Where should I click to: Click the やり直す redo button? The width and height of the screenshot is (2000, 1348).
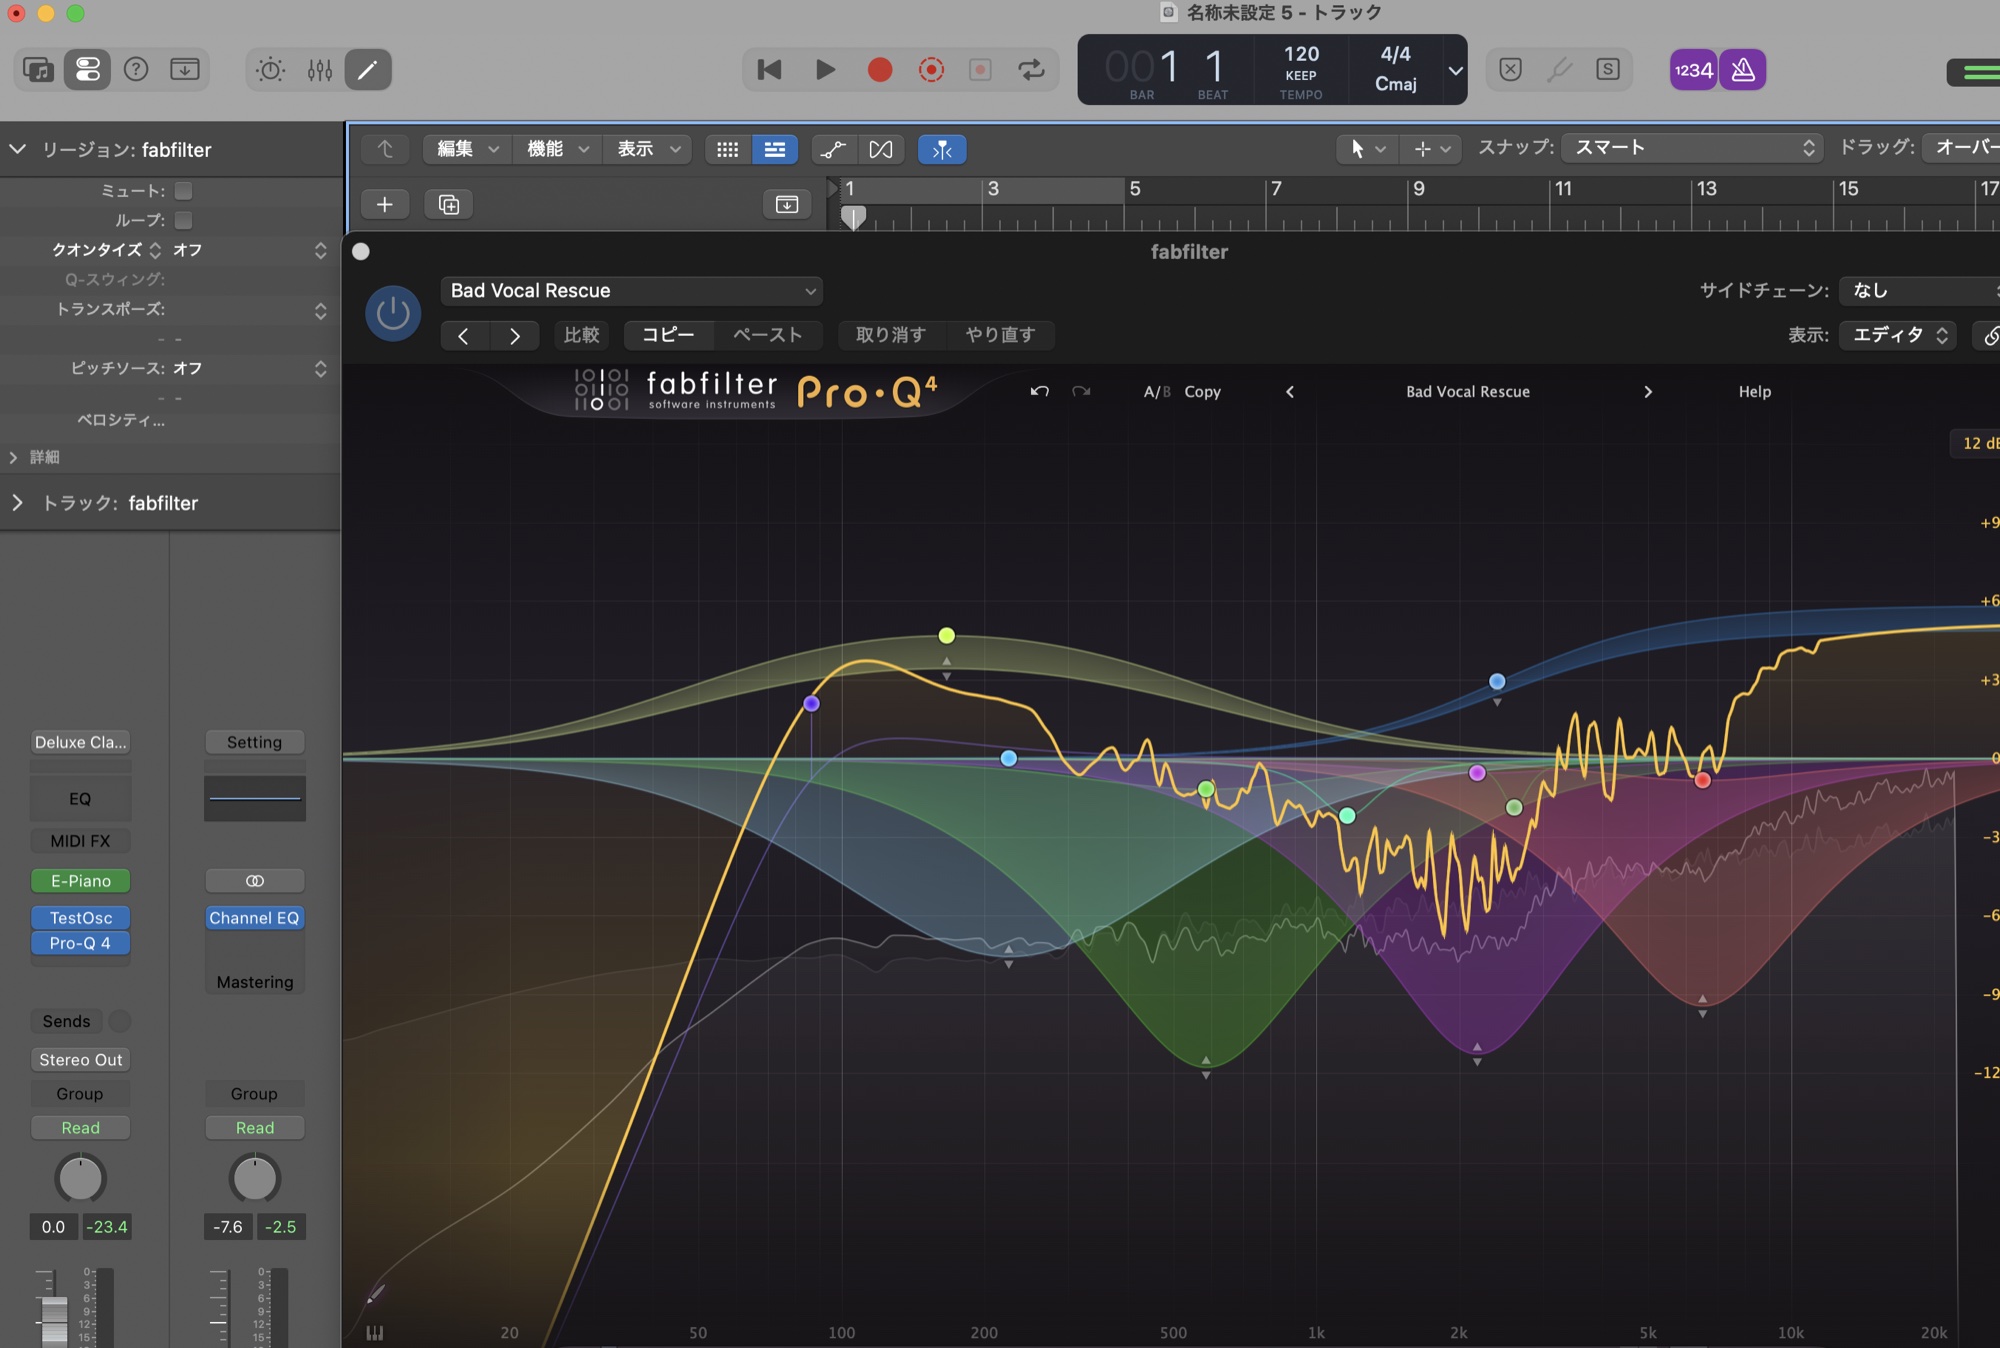pos(1000,335)
